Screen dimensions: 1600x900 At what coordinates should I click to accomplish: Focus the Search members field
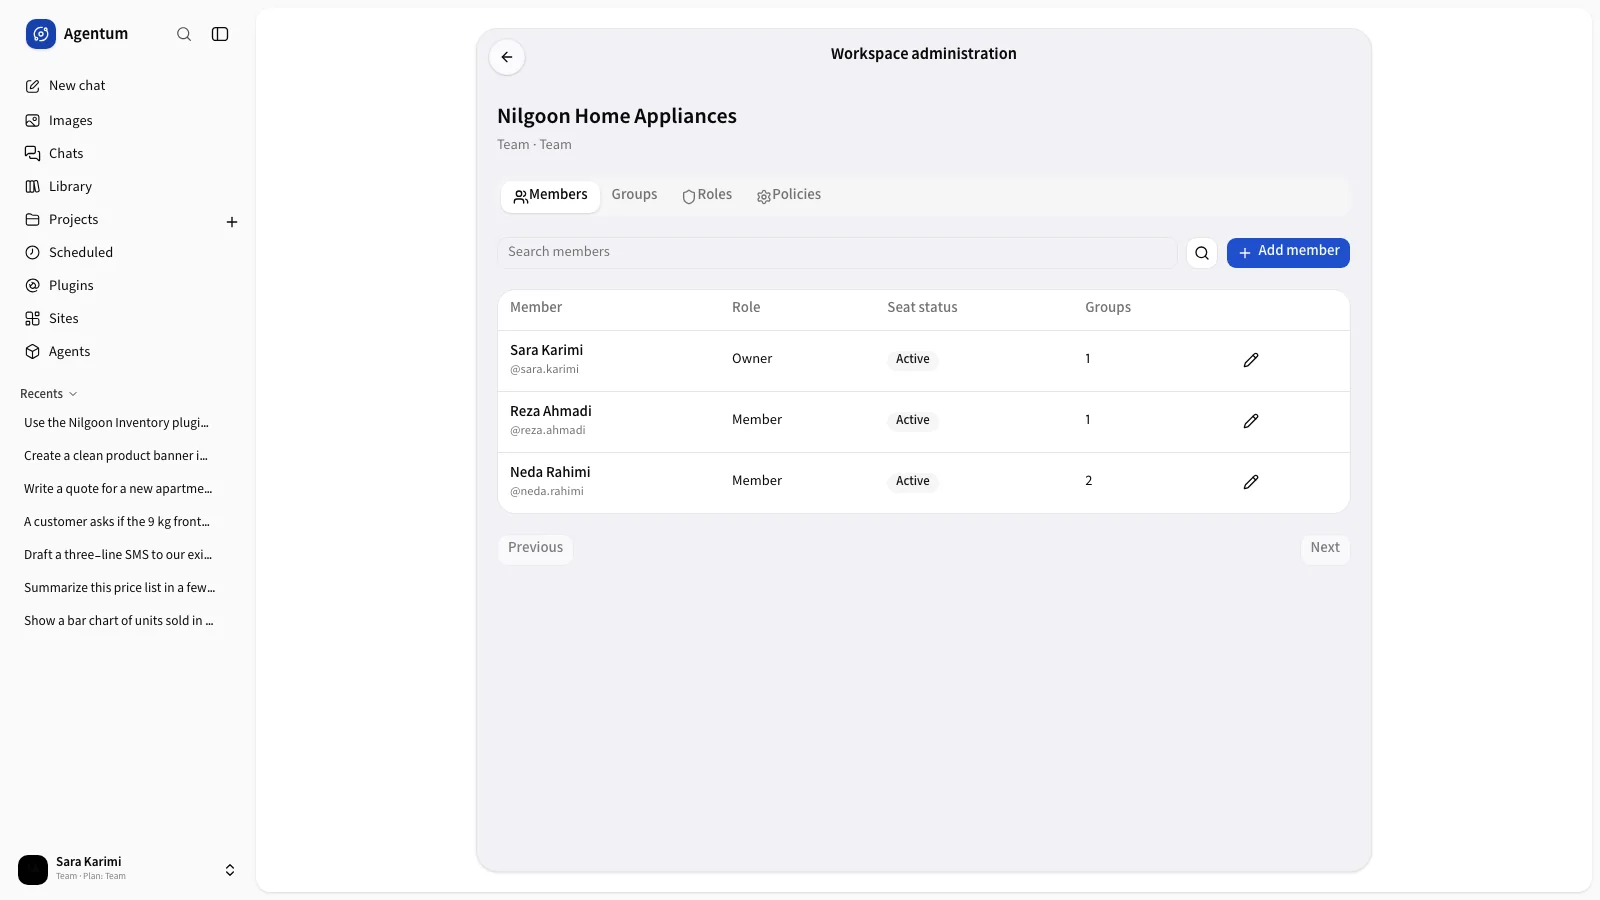837,252
